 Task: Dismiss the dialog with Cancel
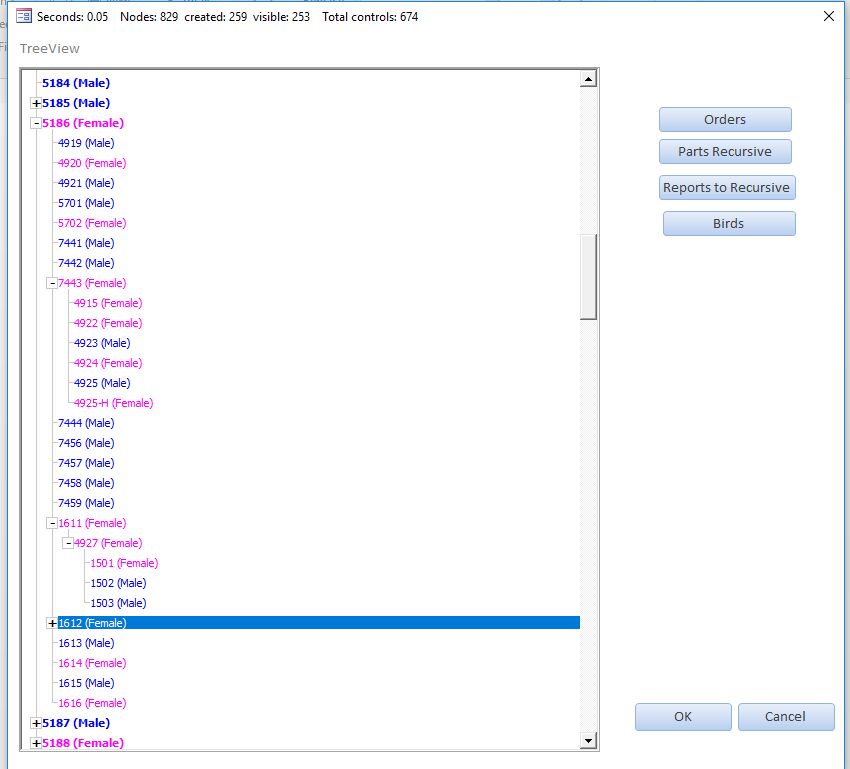point(785,716)
